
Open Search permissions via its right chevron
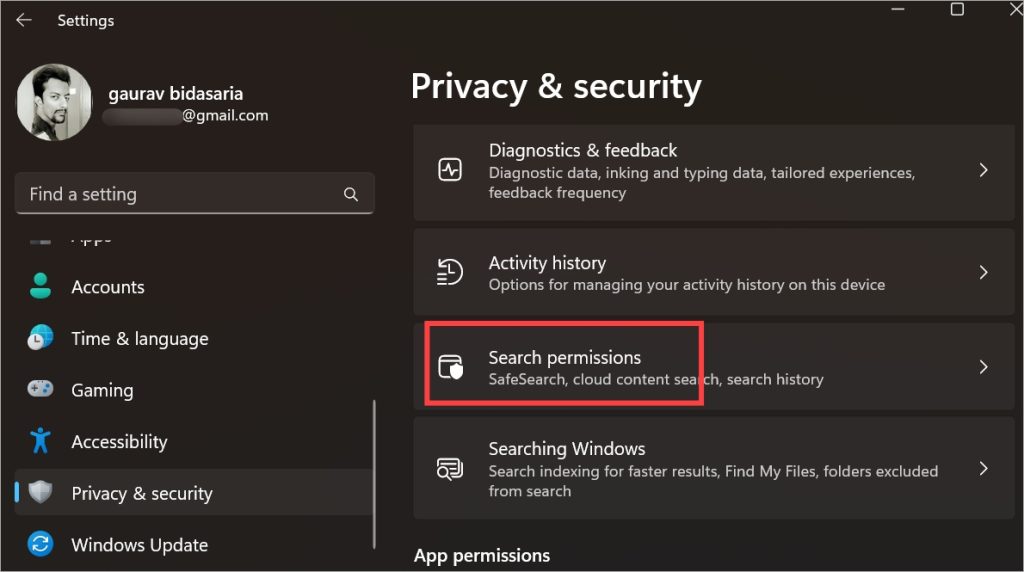[984, 367]
